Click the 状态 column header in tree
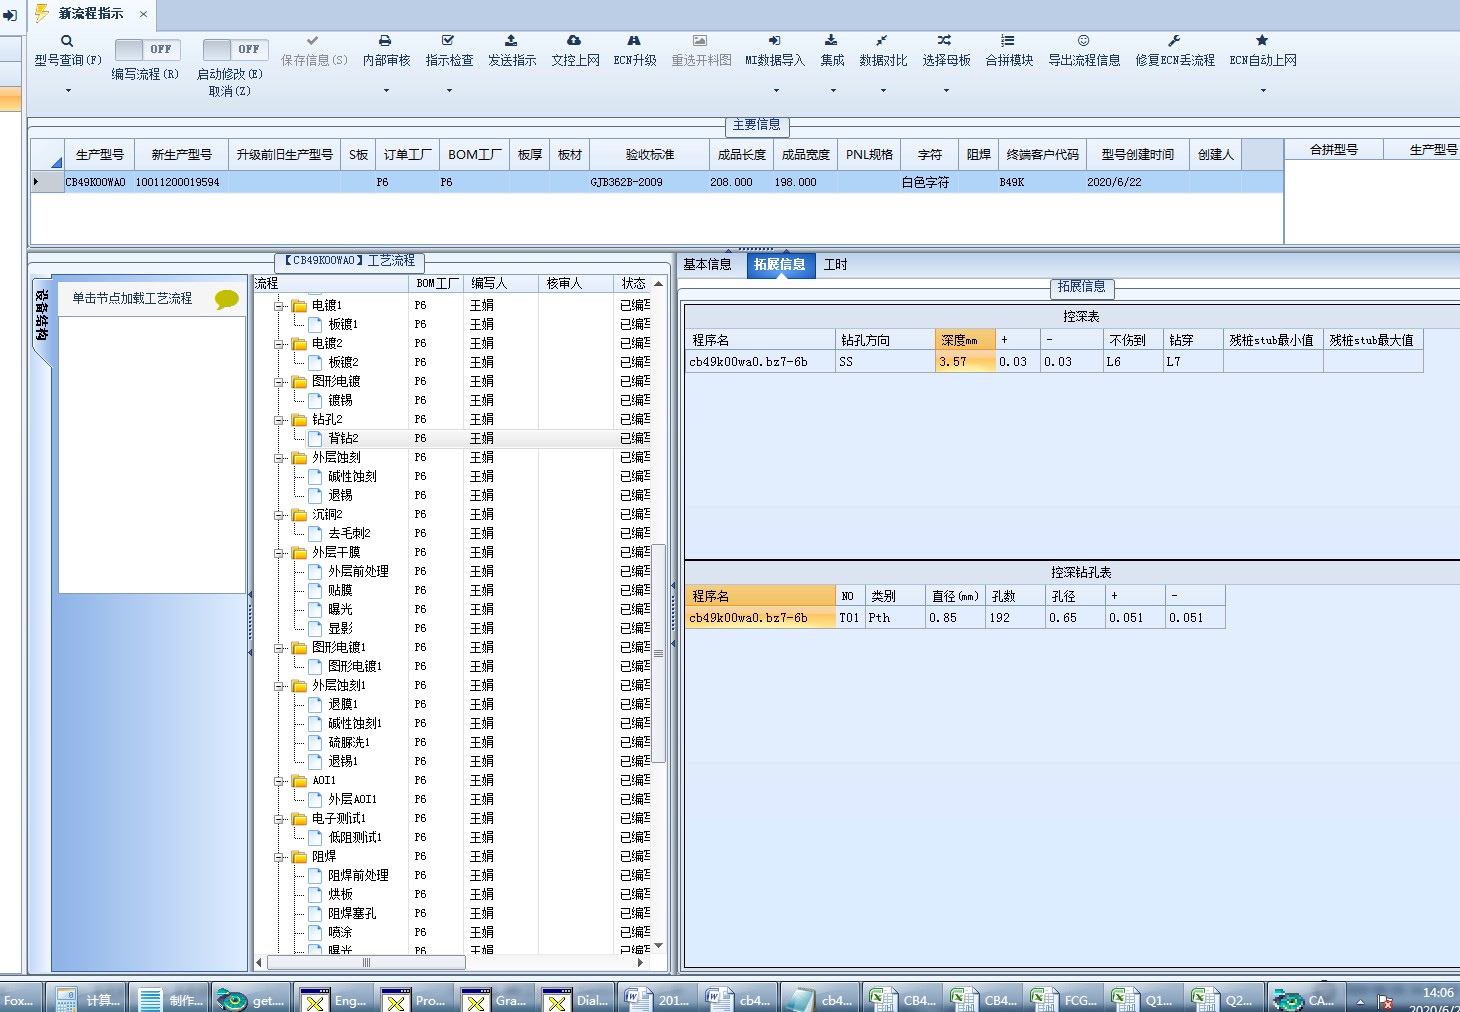This screenshot has height=1012, width=1460. [633, 284]
